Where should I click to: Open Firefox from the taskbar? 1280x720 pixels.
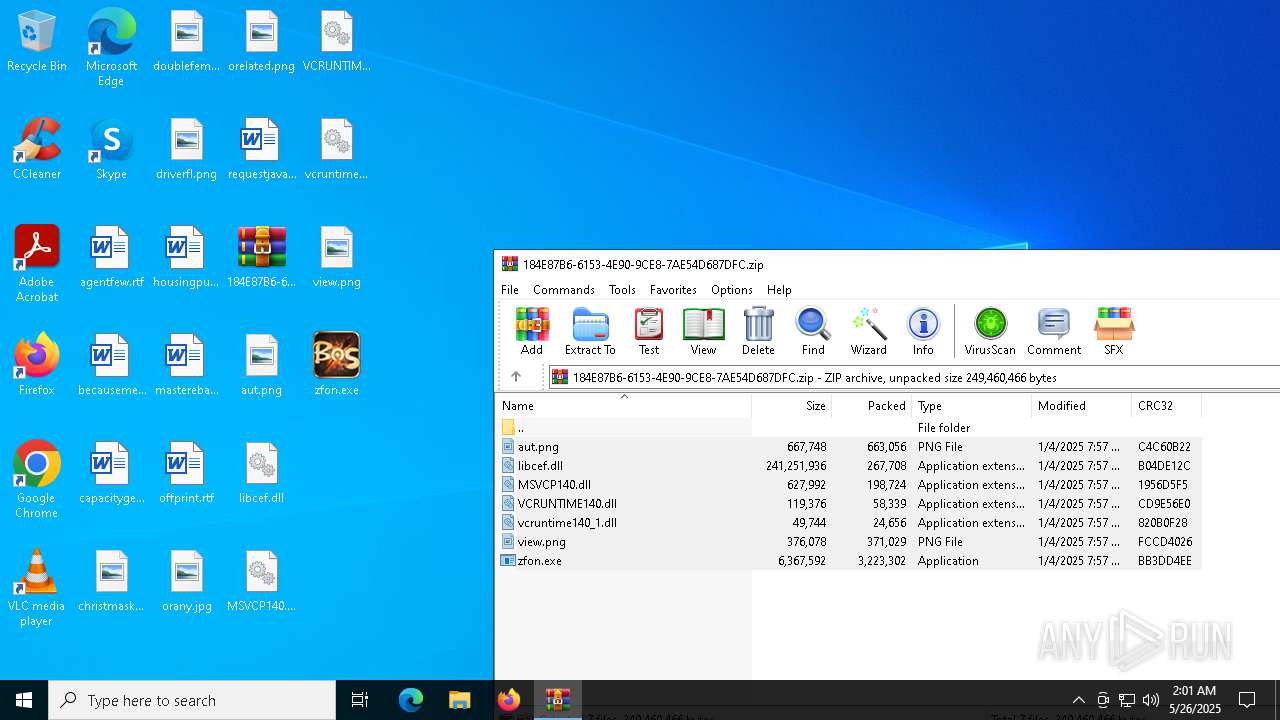509,700
